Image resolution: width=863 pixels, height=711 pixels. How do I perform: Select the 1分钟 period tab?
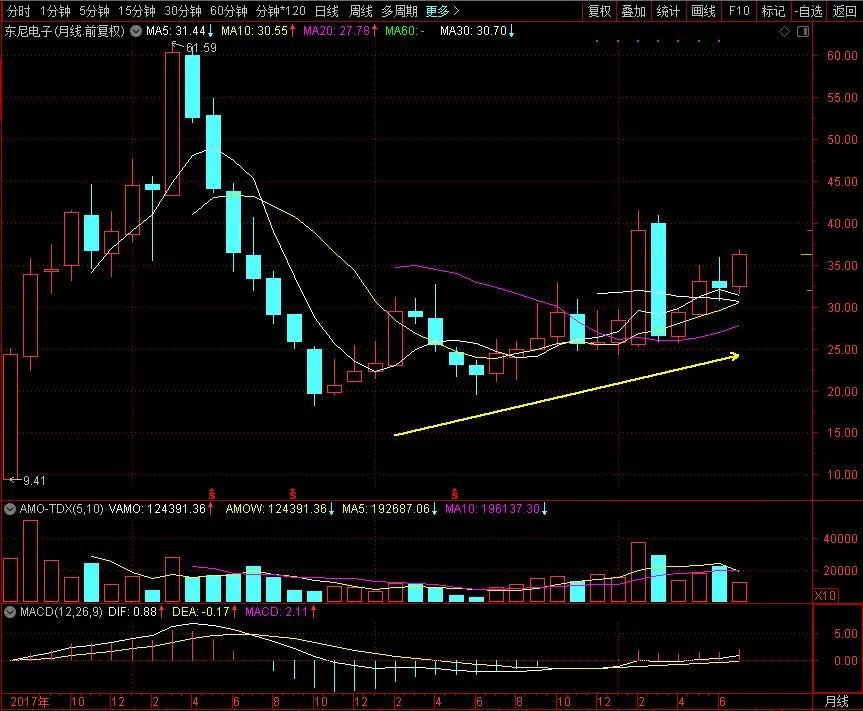tap(54, 11)
